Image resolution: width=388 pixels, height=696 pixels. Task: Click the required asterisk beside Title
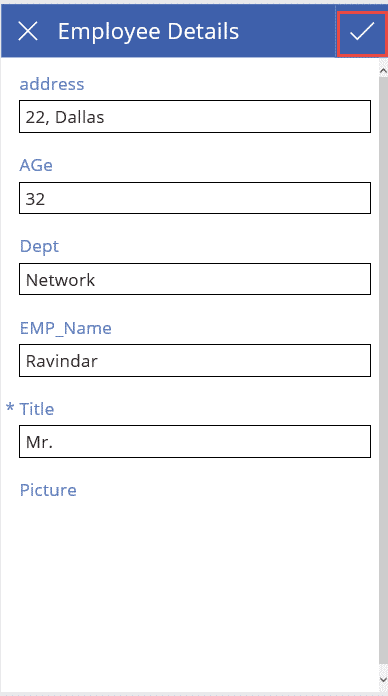[10, 408]
